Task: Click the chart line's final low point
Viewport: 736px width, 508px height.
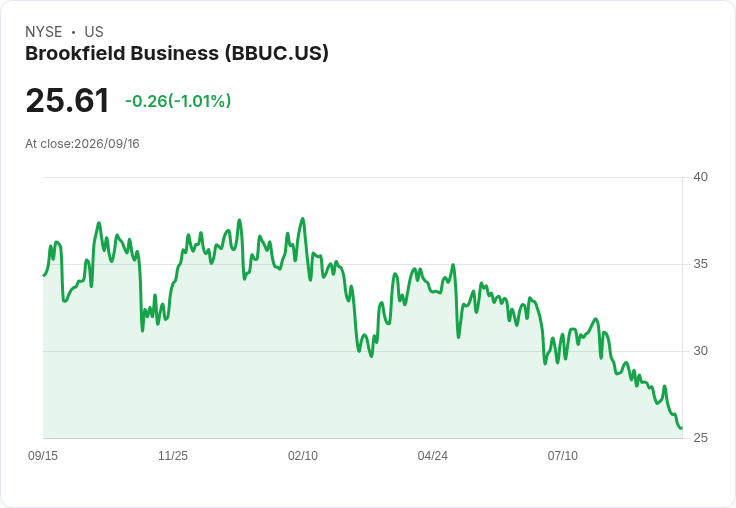Action: point(681,428)
